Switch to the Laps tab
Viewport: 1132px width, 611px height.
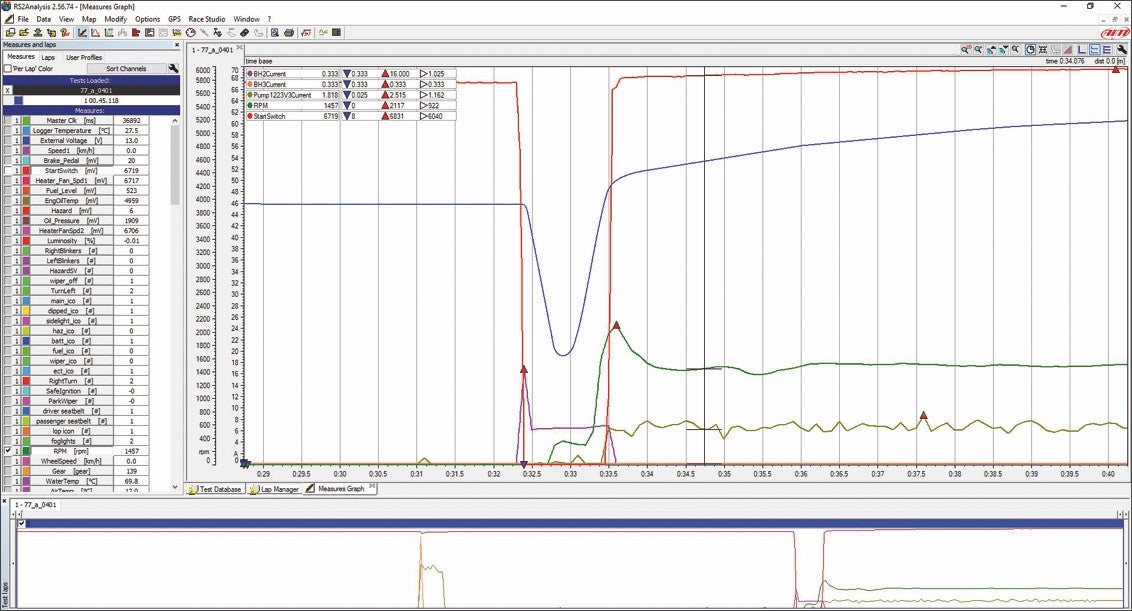tap(48, 57)
